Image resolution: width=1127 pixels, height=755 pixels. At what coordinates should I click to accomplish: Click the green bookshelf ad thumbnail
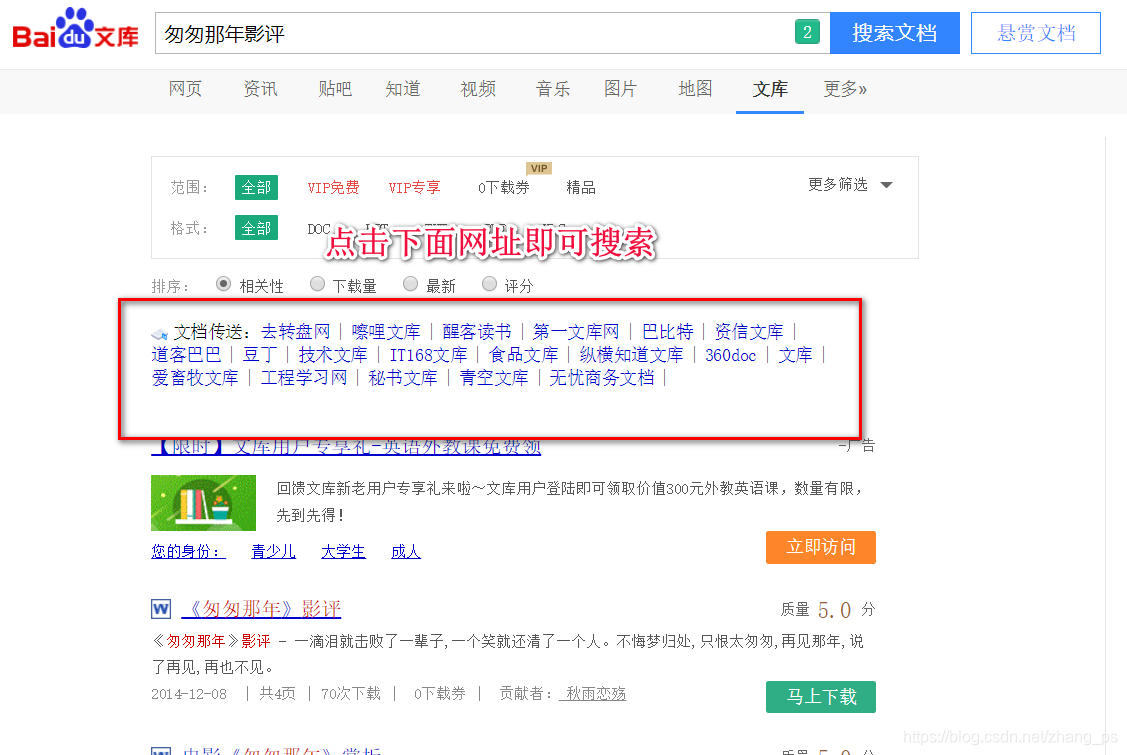tap(203, 503)
